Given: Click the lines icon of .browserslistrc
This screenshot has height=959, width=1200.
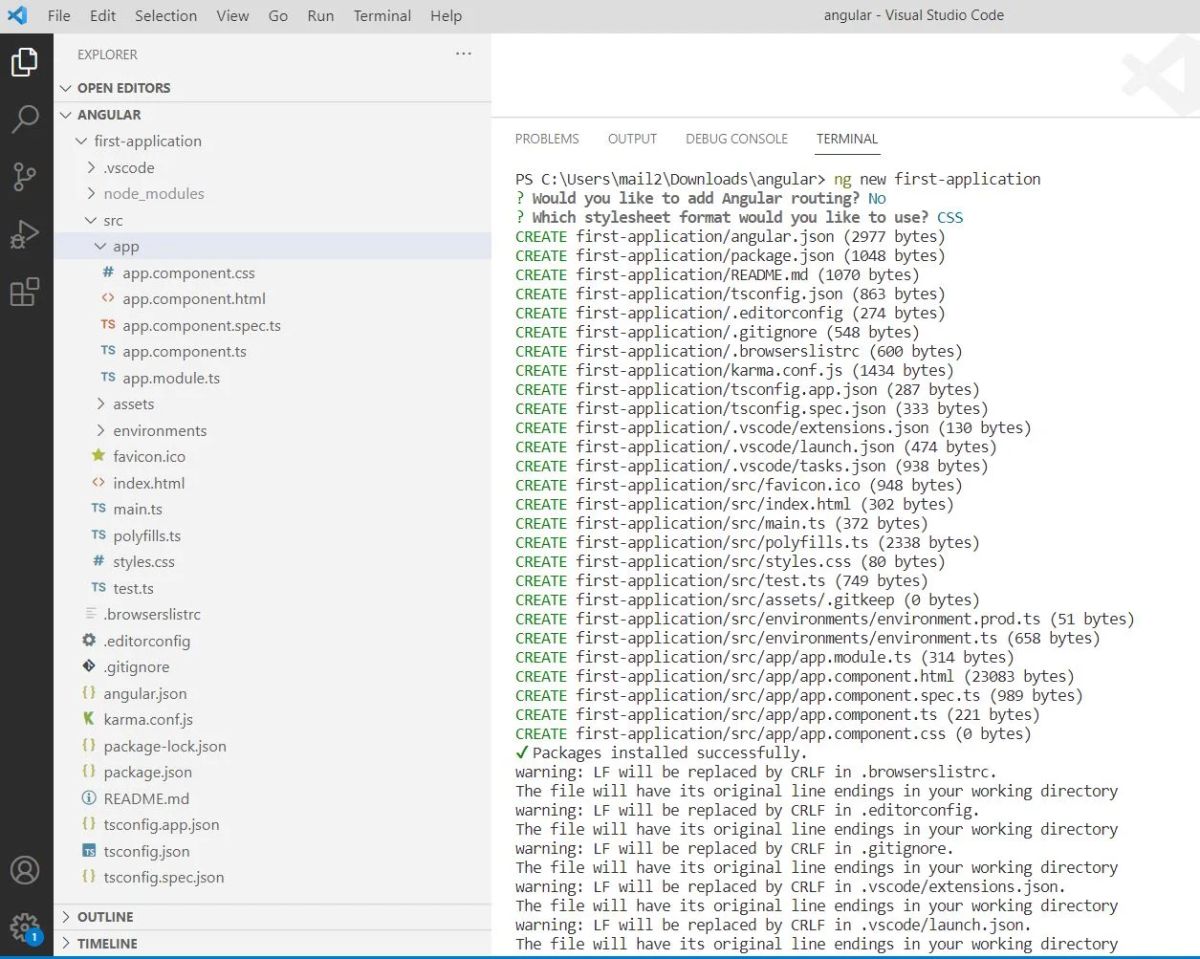Looking at the screenshot, I should [91, 613].
